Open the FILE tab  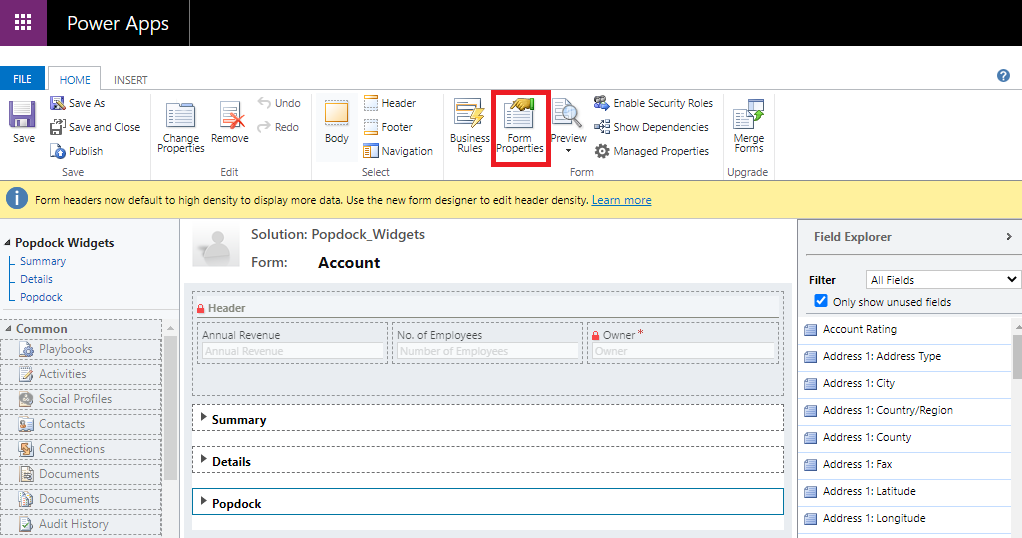(22, 79)
